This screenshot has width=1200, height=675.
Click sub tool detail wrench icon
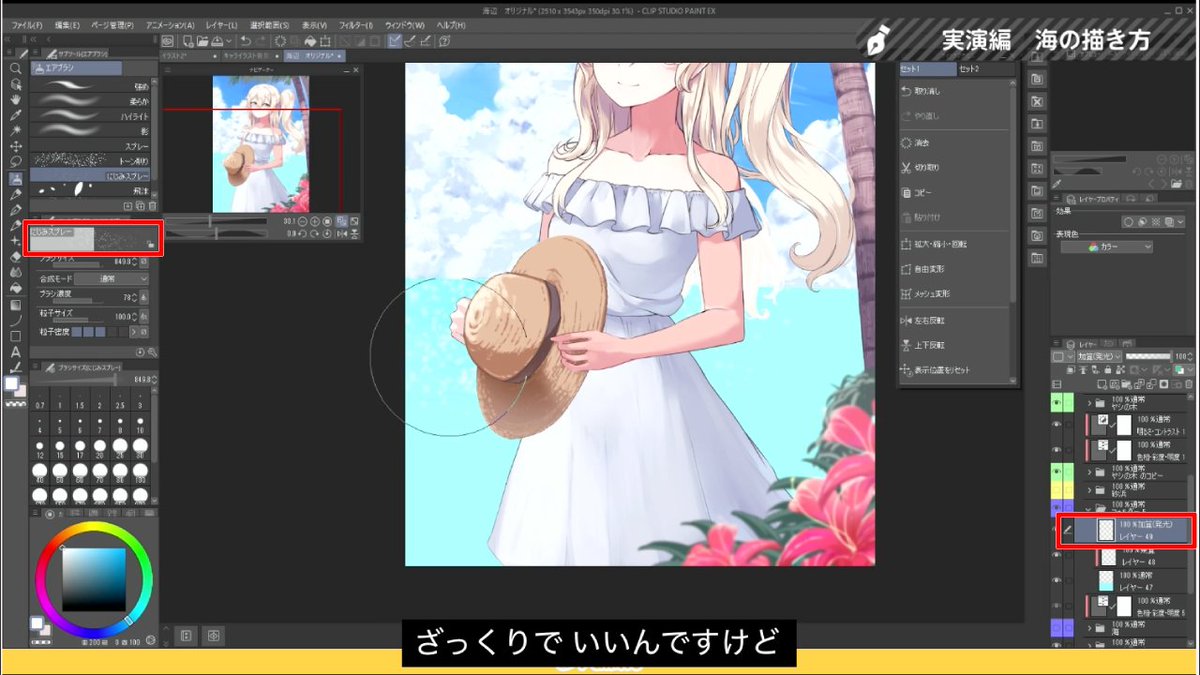point(152,352)
